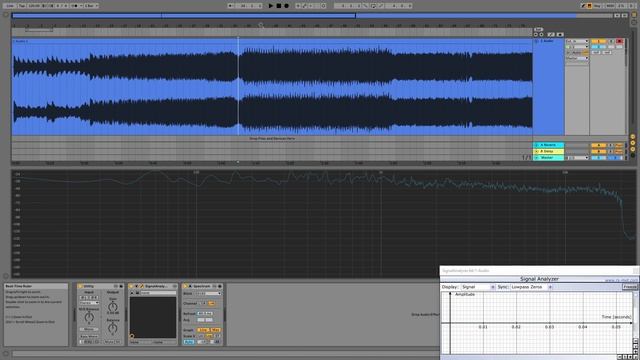
Task: Toggle the Spectrum device activator
Action: [185, 286]
